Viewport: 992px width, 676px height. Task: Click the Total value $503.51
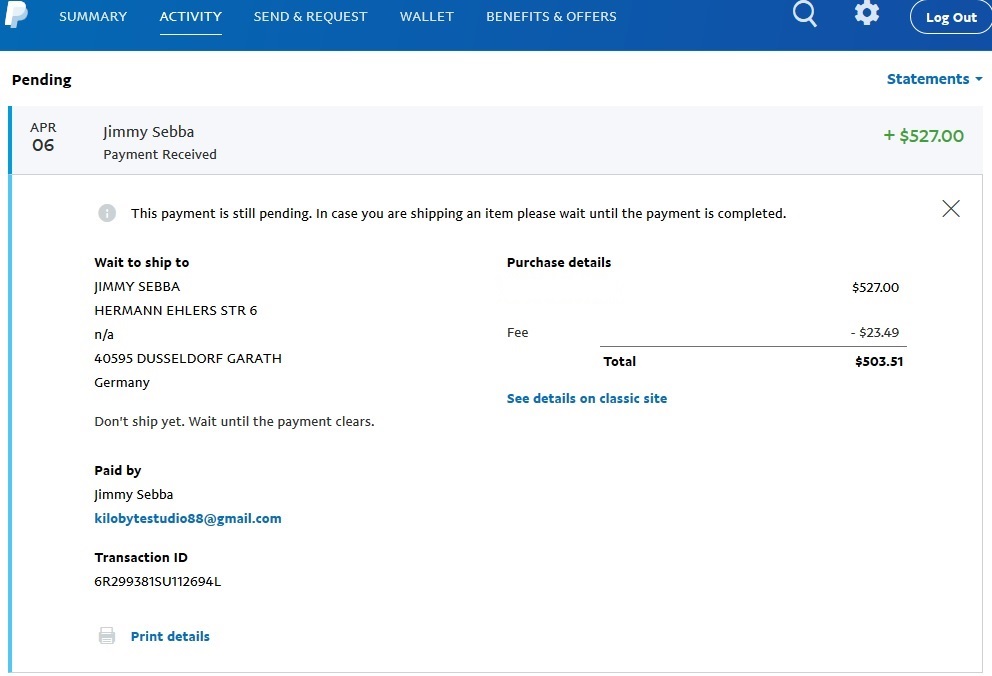(879, 362)
